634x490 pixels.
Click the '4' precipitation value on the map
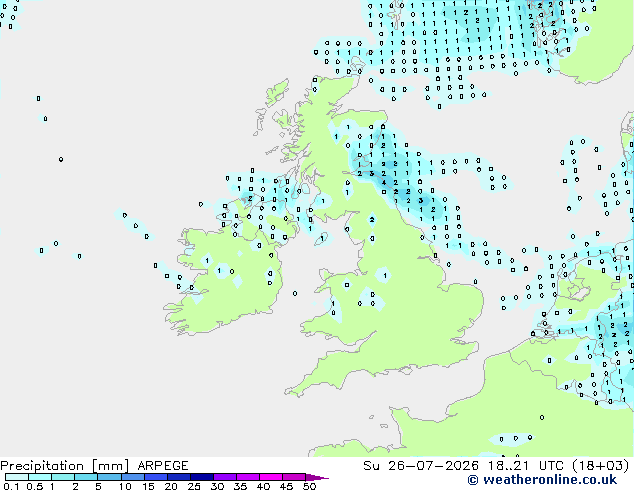click(x=384, y=183)
